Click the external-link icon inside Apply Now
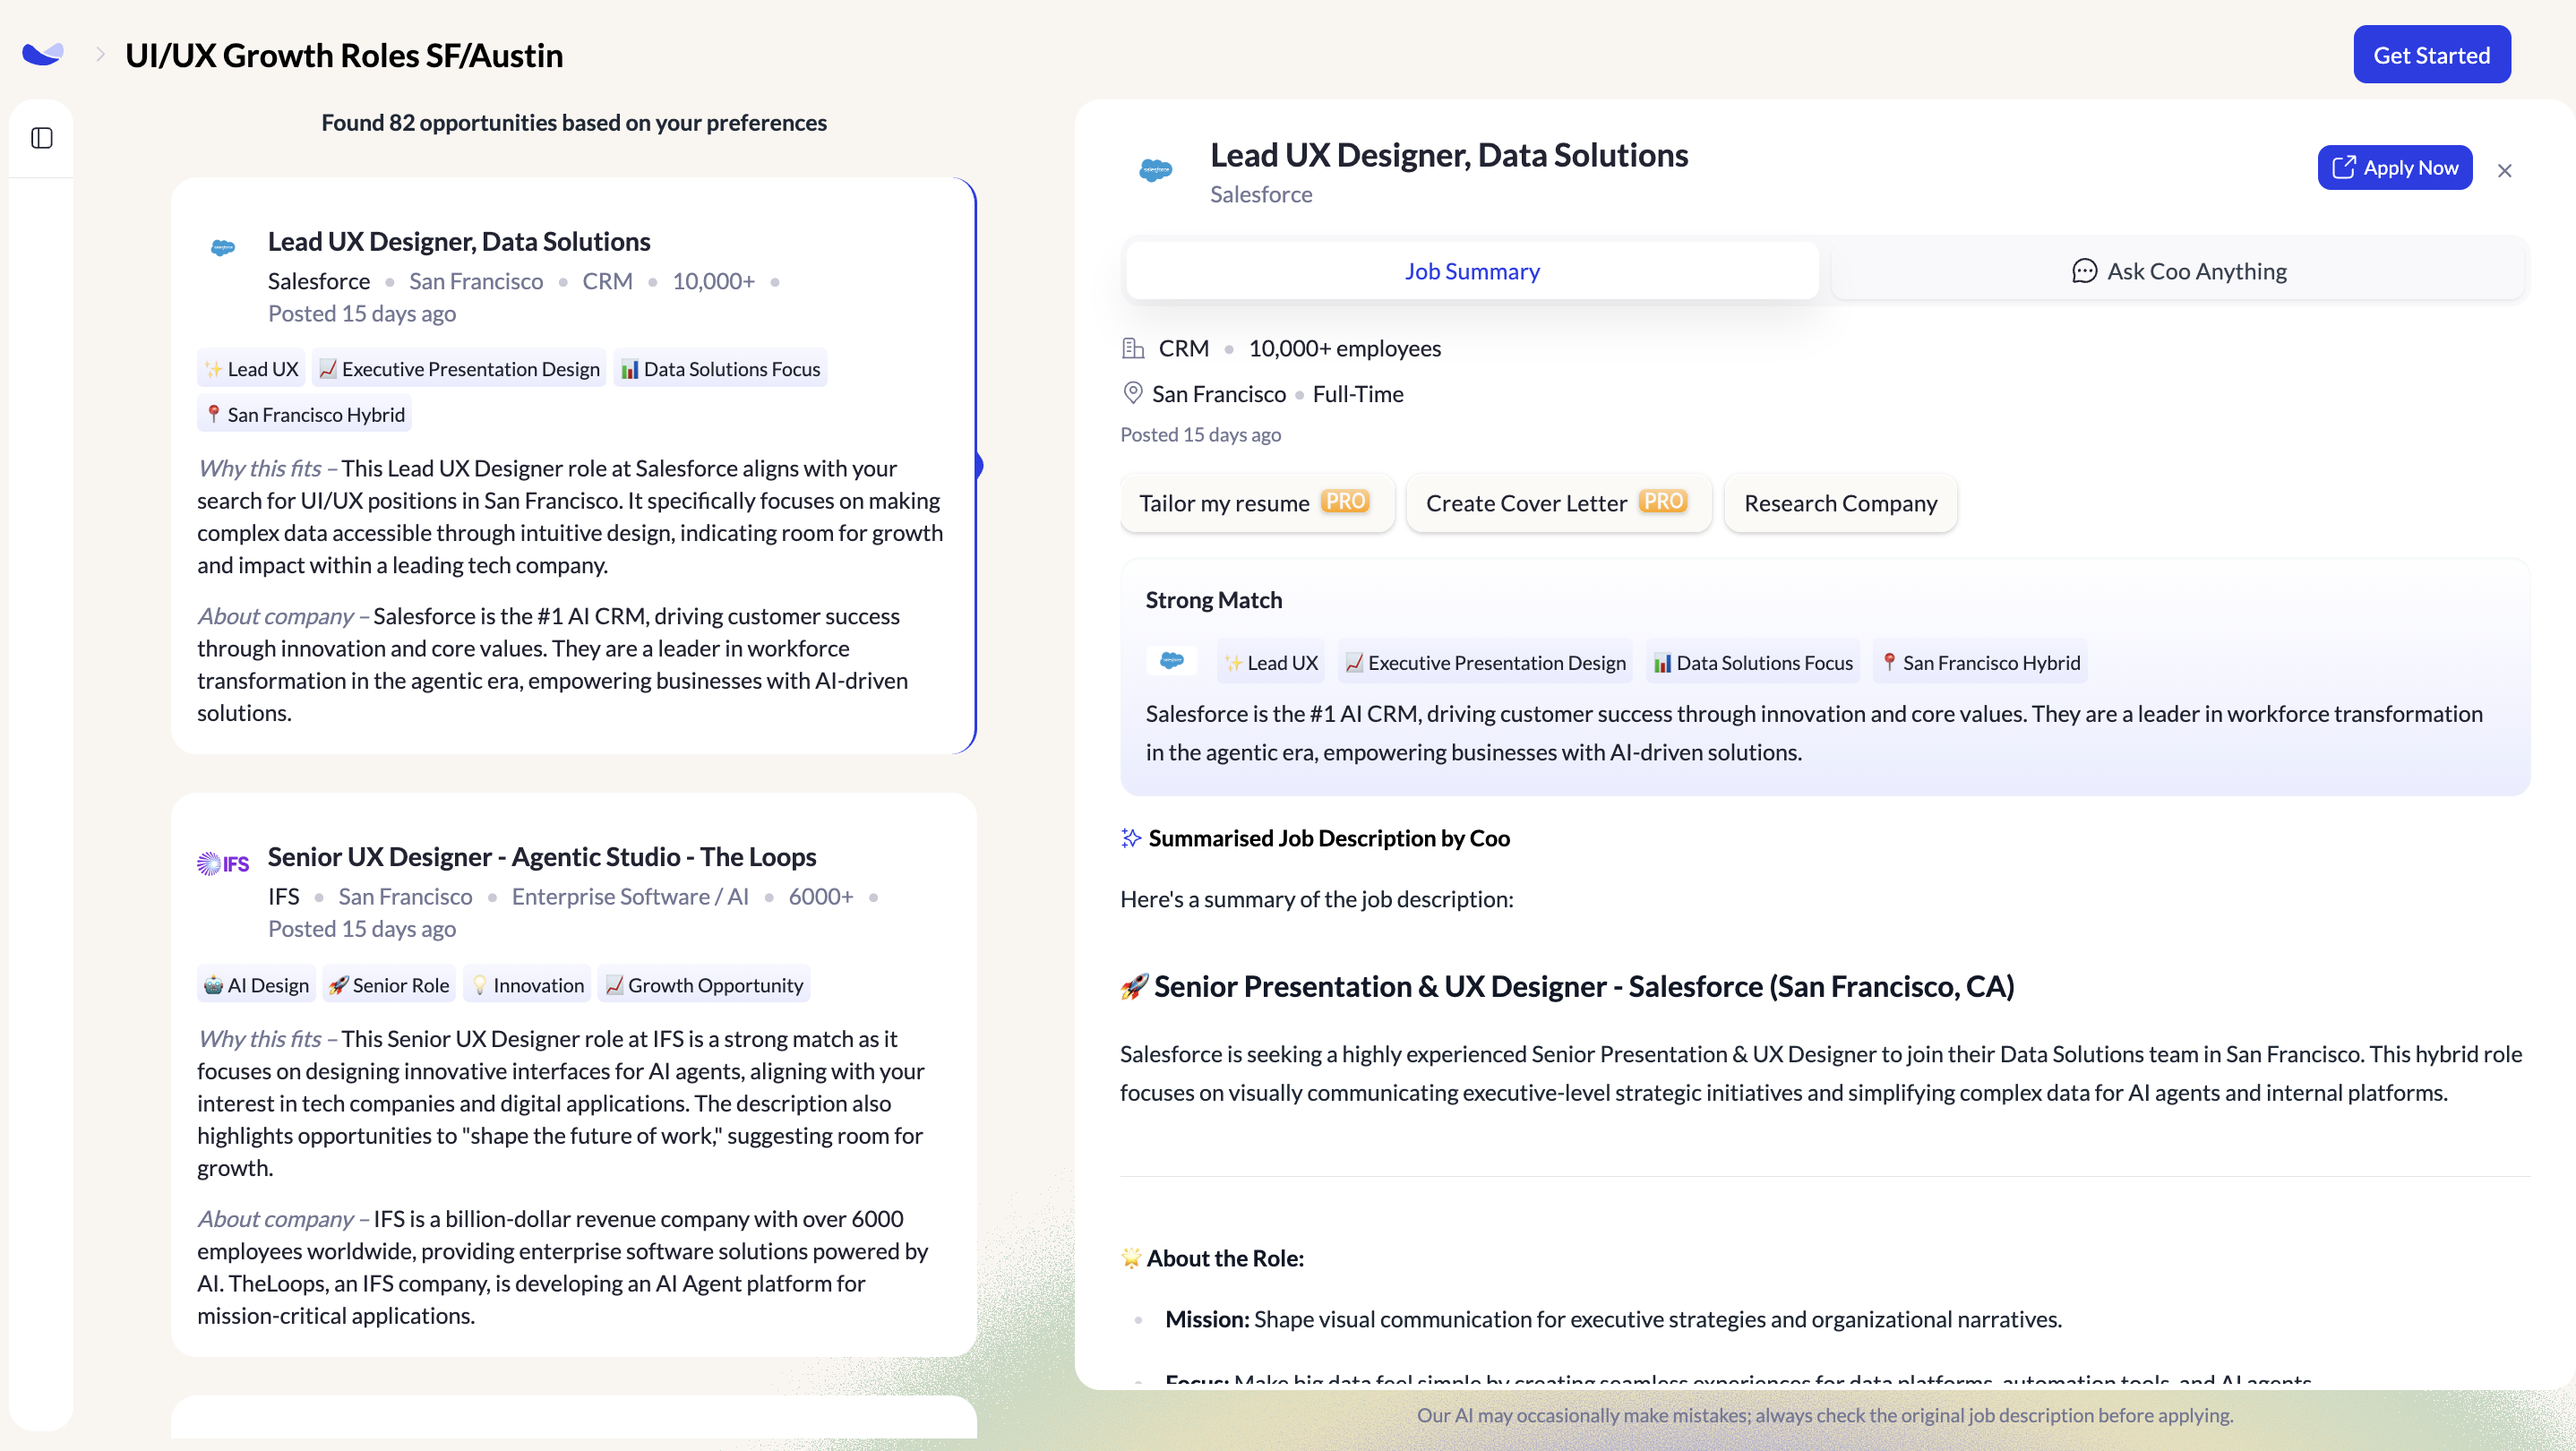The image size is (2576, 1451). coord(2344,167)
